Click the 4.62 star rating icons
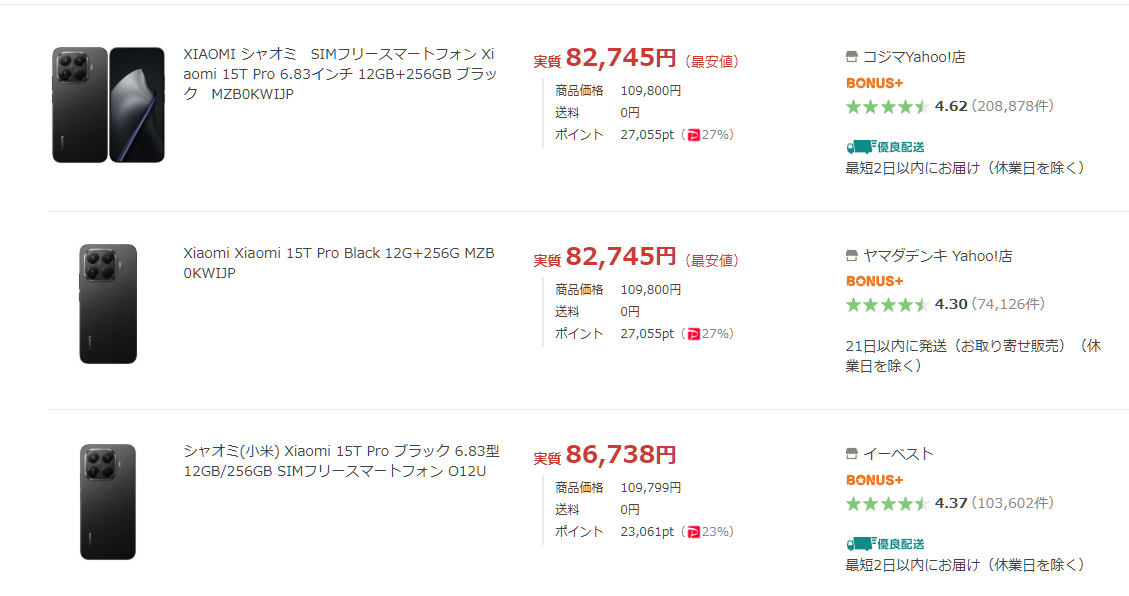The height and width of the screenshot is (596, 1129). coord(887,106)
